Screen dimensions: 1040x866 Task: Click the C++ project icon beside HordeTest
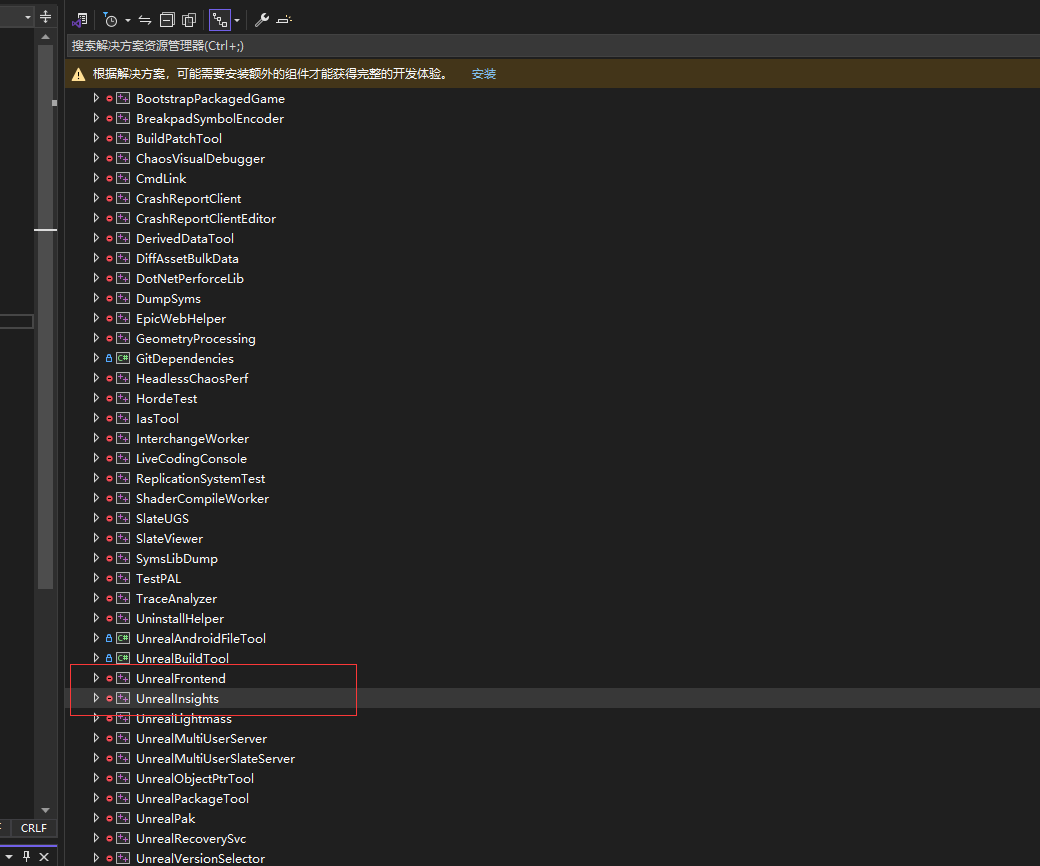pyautogui.click(x=123, y=399)
